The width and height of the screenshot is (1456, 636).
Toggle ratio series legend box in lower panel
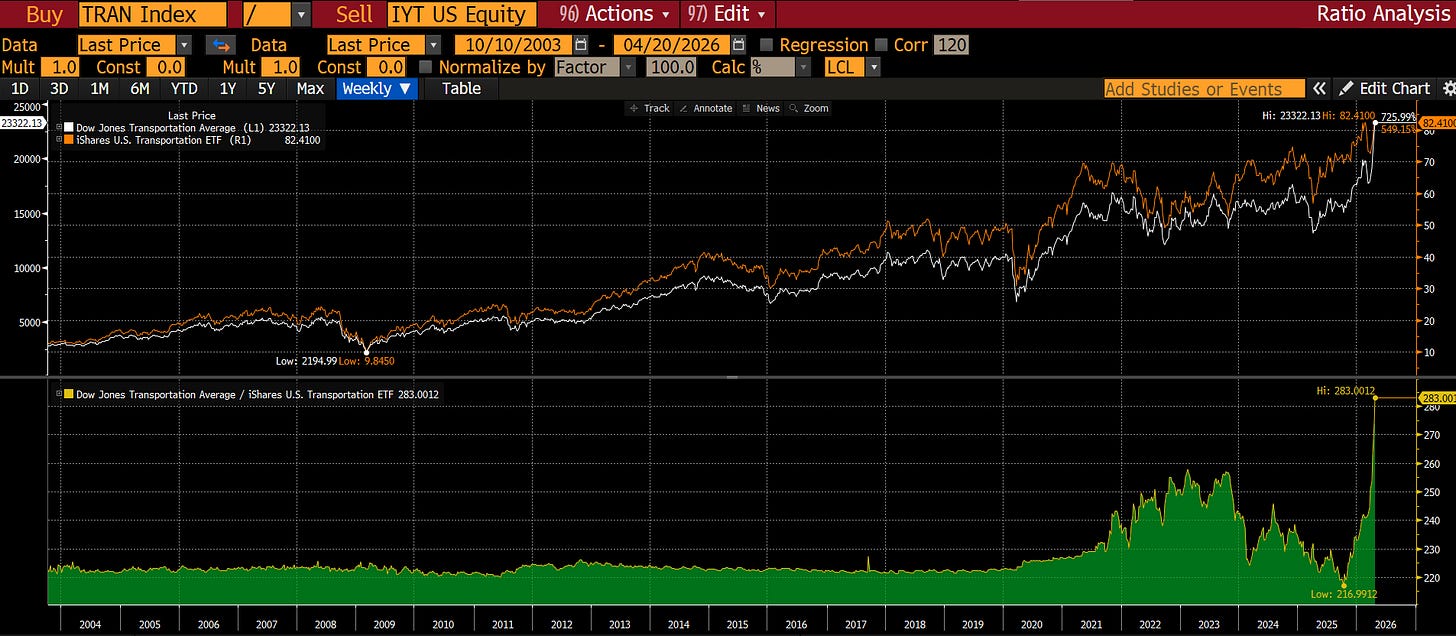(x=68, y=394)
